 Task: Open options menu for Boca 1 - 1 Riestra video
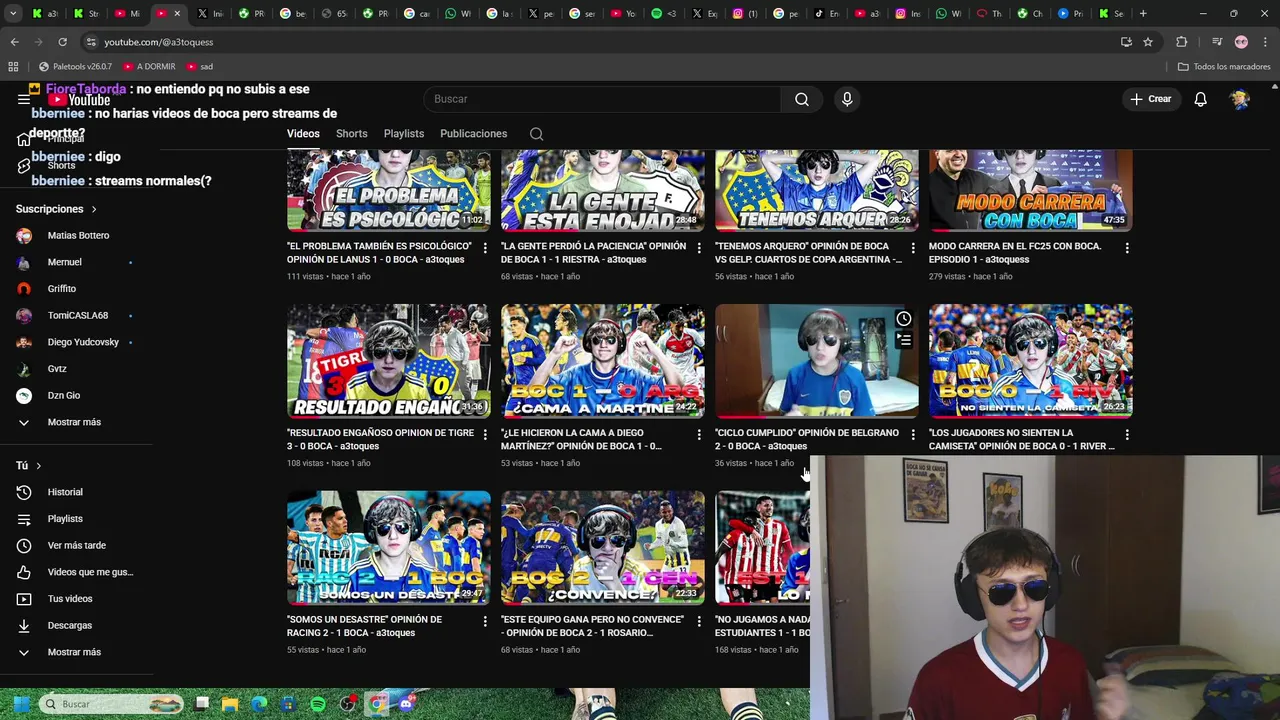(699, 247)
